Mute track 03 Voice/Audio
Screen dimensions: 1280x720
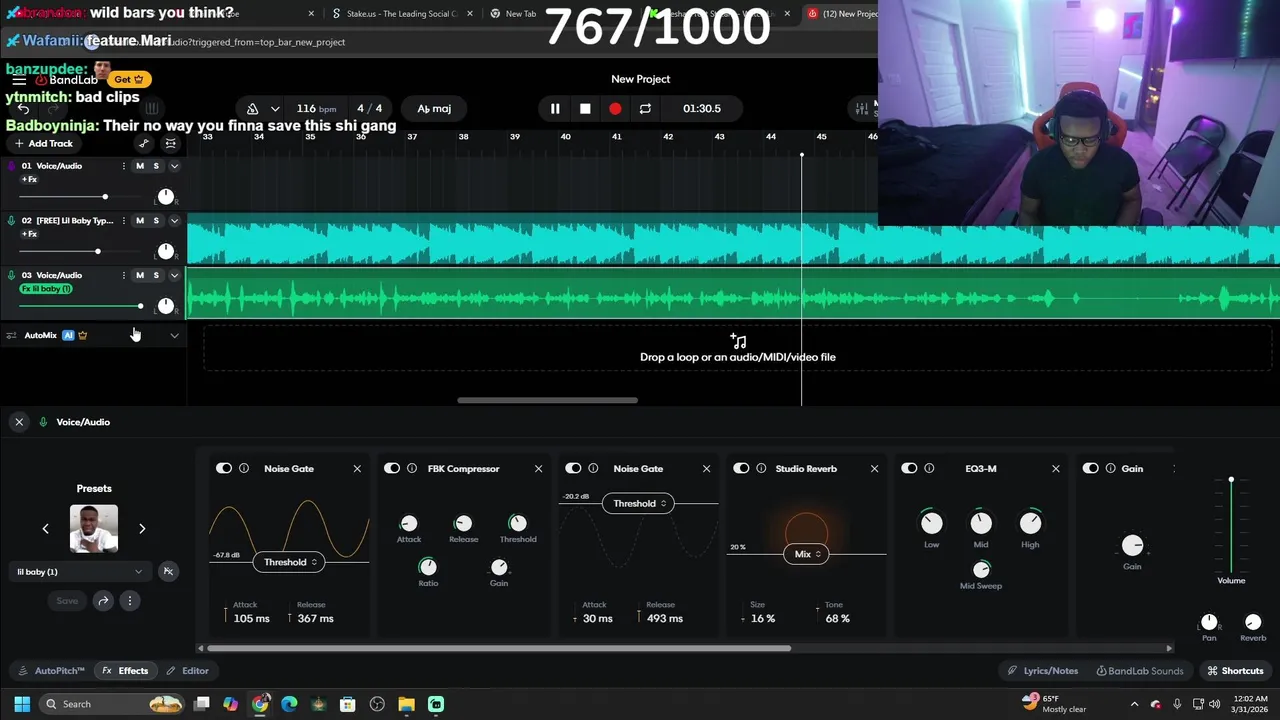pyautogui.click(x=140, y=275)
